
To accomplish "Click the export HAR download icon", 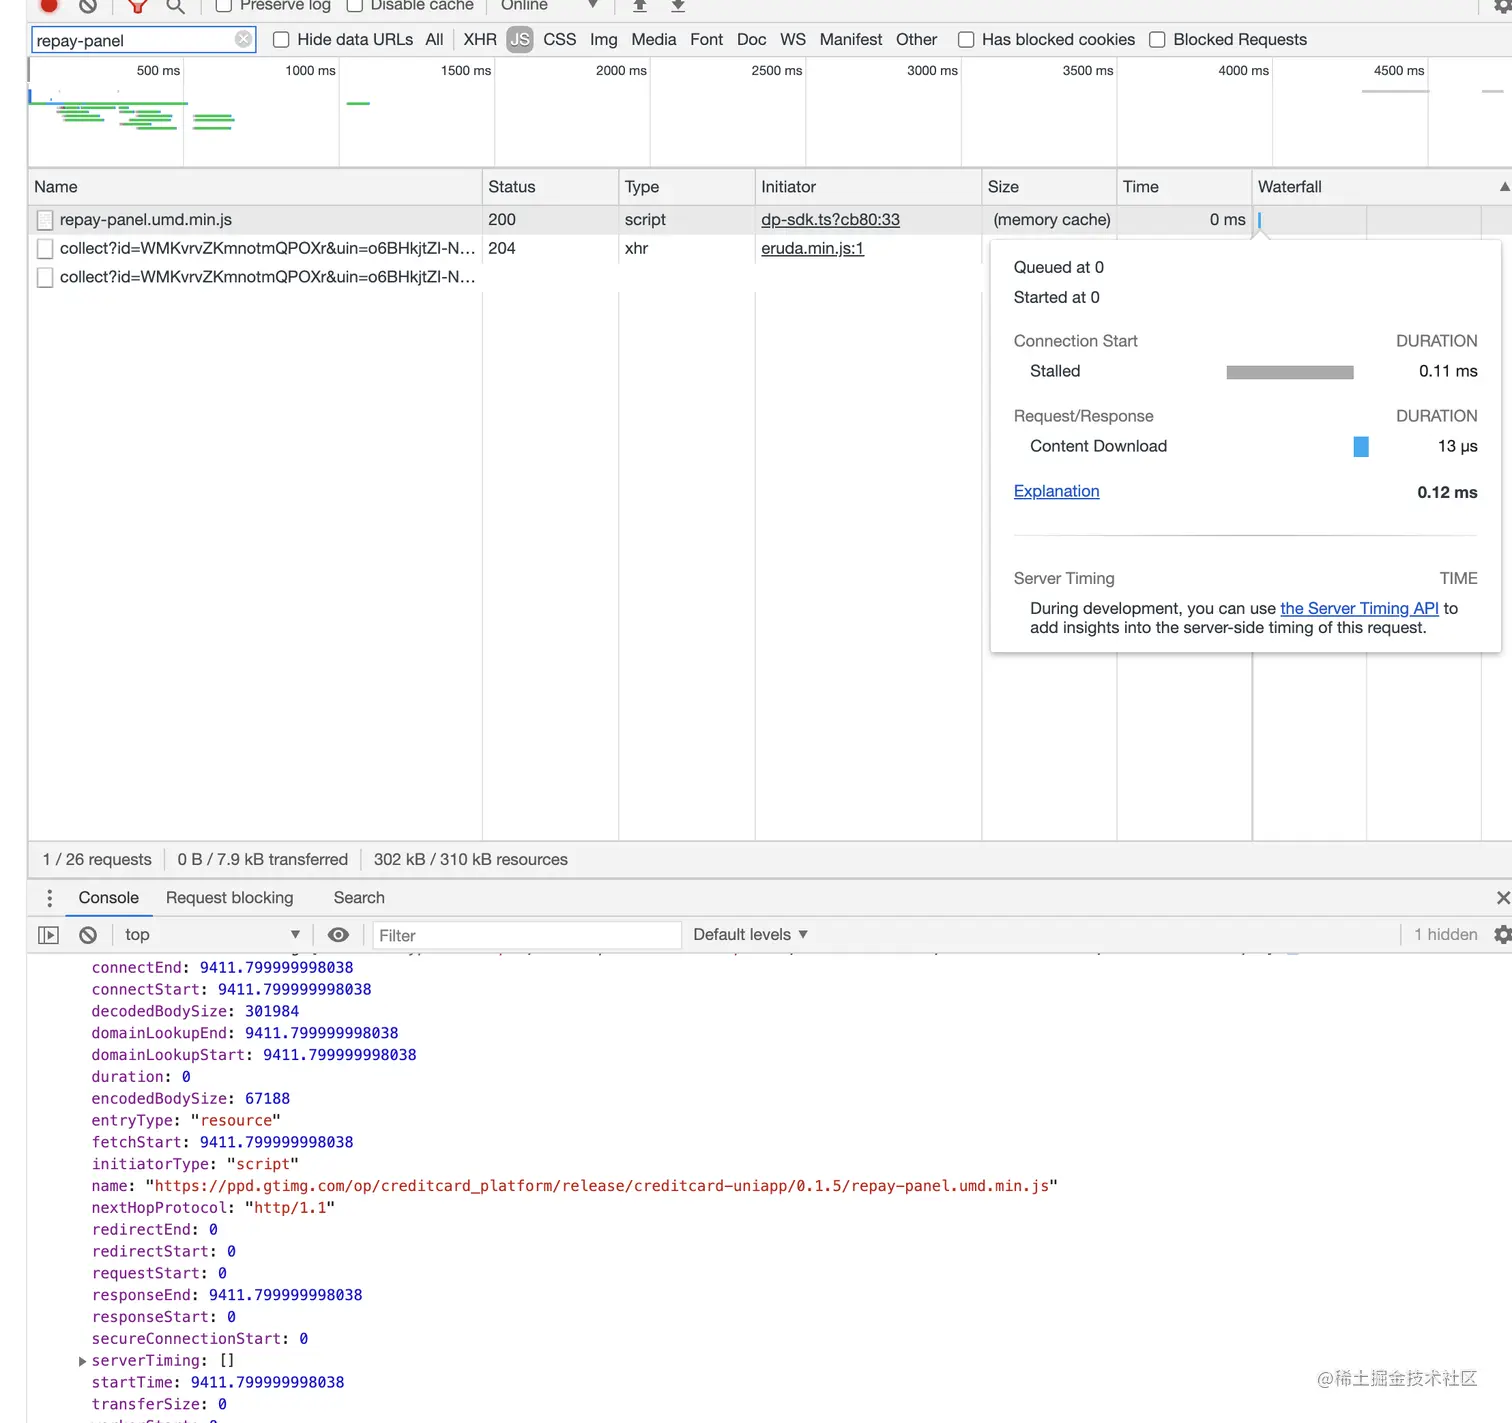I will pos(678,5).
